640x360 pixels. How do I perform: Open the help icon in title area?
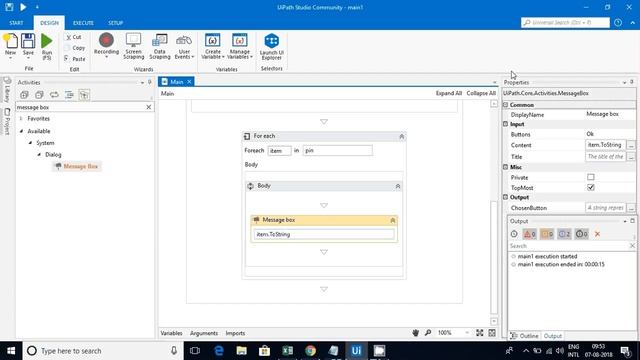(x=618, y=22)
